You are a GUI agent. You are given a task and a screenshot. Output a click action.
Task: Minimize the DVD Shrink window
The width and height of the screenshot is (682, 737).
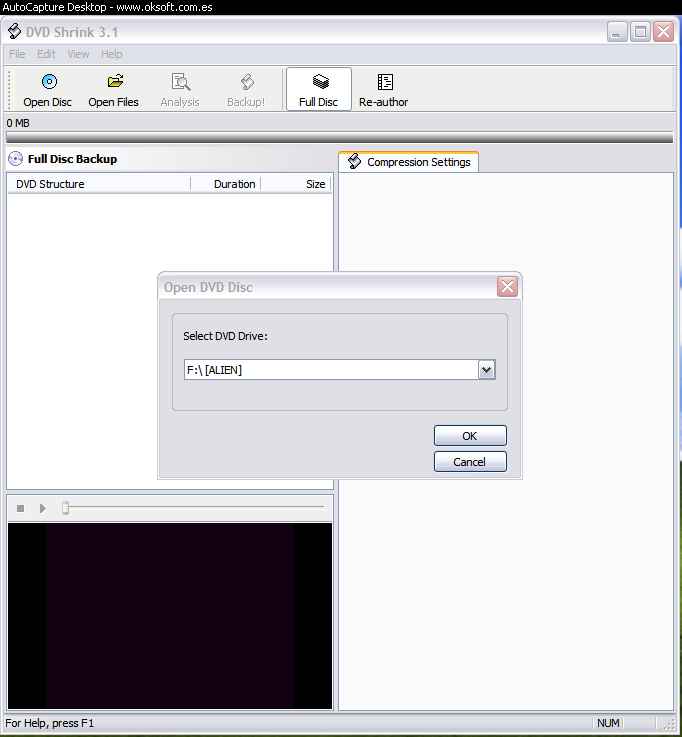(617, 32)
